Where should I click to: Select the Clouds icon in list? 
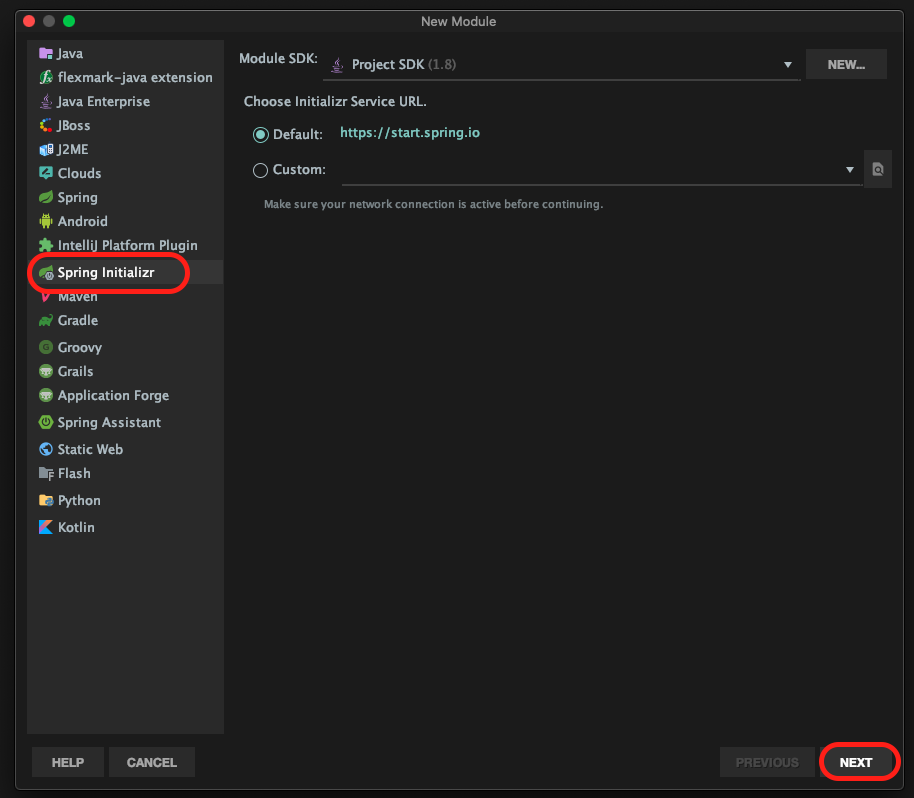pyautogui.click(x=45, y=173)
